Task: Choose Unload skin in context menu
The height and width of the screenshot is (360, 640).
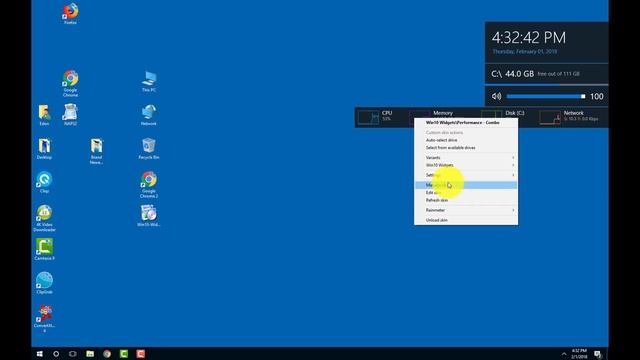Action: [466, 220]
